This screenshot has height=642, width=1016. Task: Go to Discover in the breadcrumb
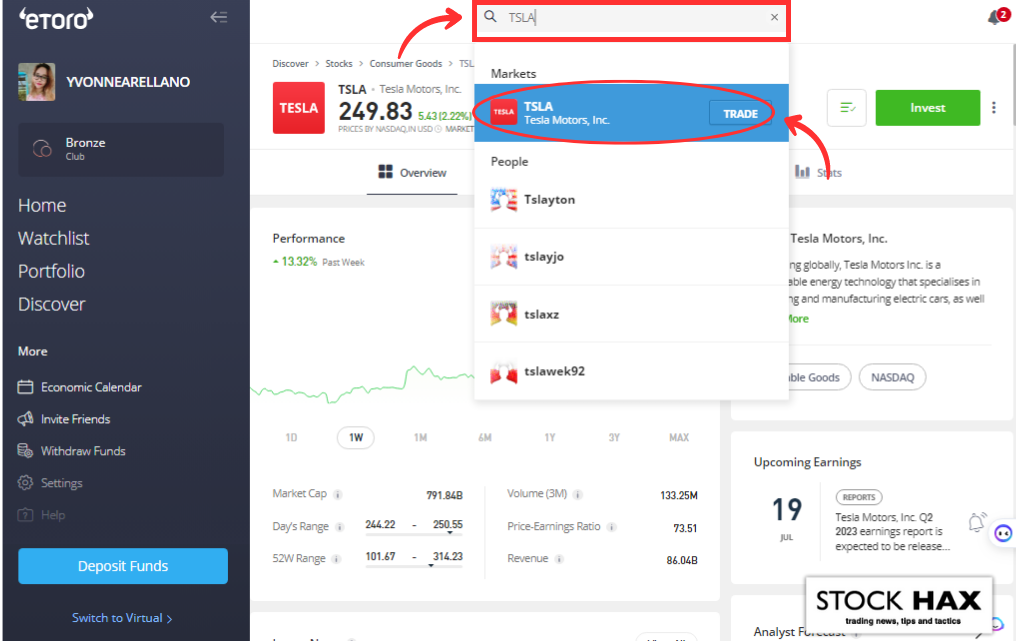[x=290, y=63]
